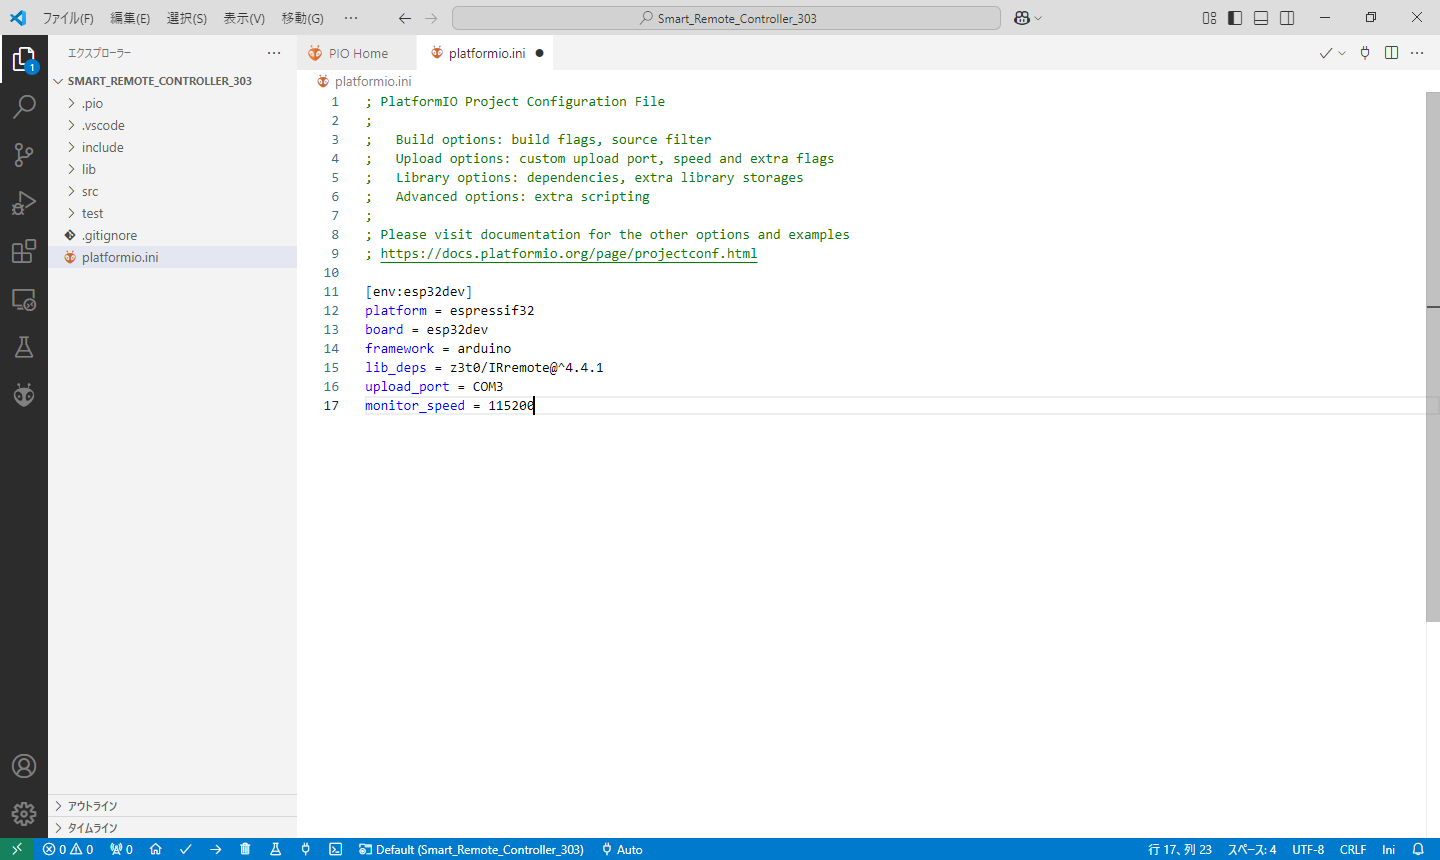Image resolution: width=1440 pixels, height=860 pixels.
Task: Open the Copilot dropdown arrow in title bar
Action: pos(1038,18)
